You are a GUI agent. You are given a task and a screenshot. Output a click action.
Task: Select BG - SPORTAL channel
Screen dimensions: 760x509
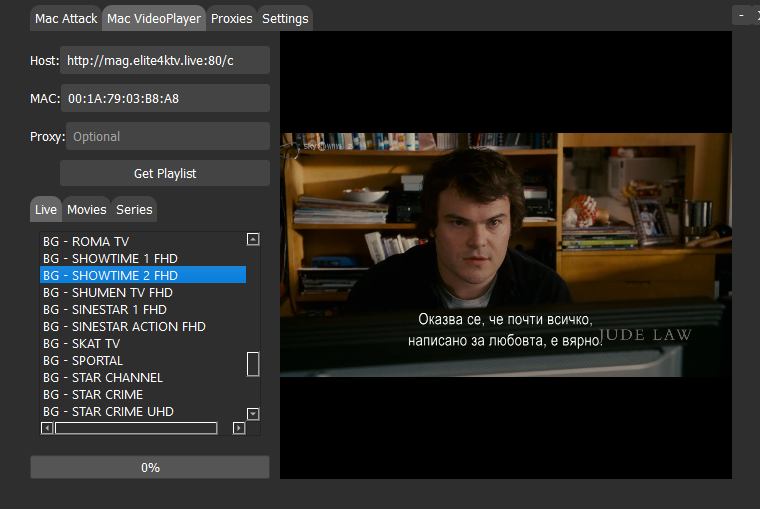[x=143, y=360]
